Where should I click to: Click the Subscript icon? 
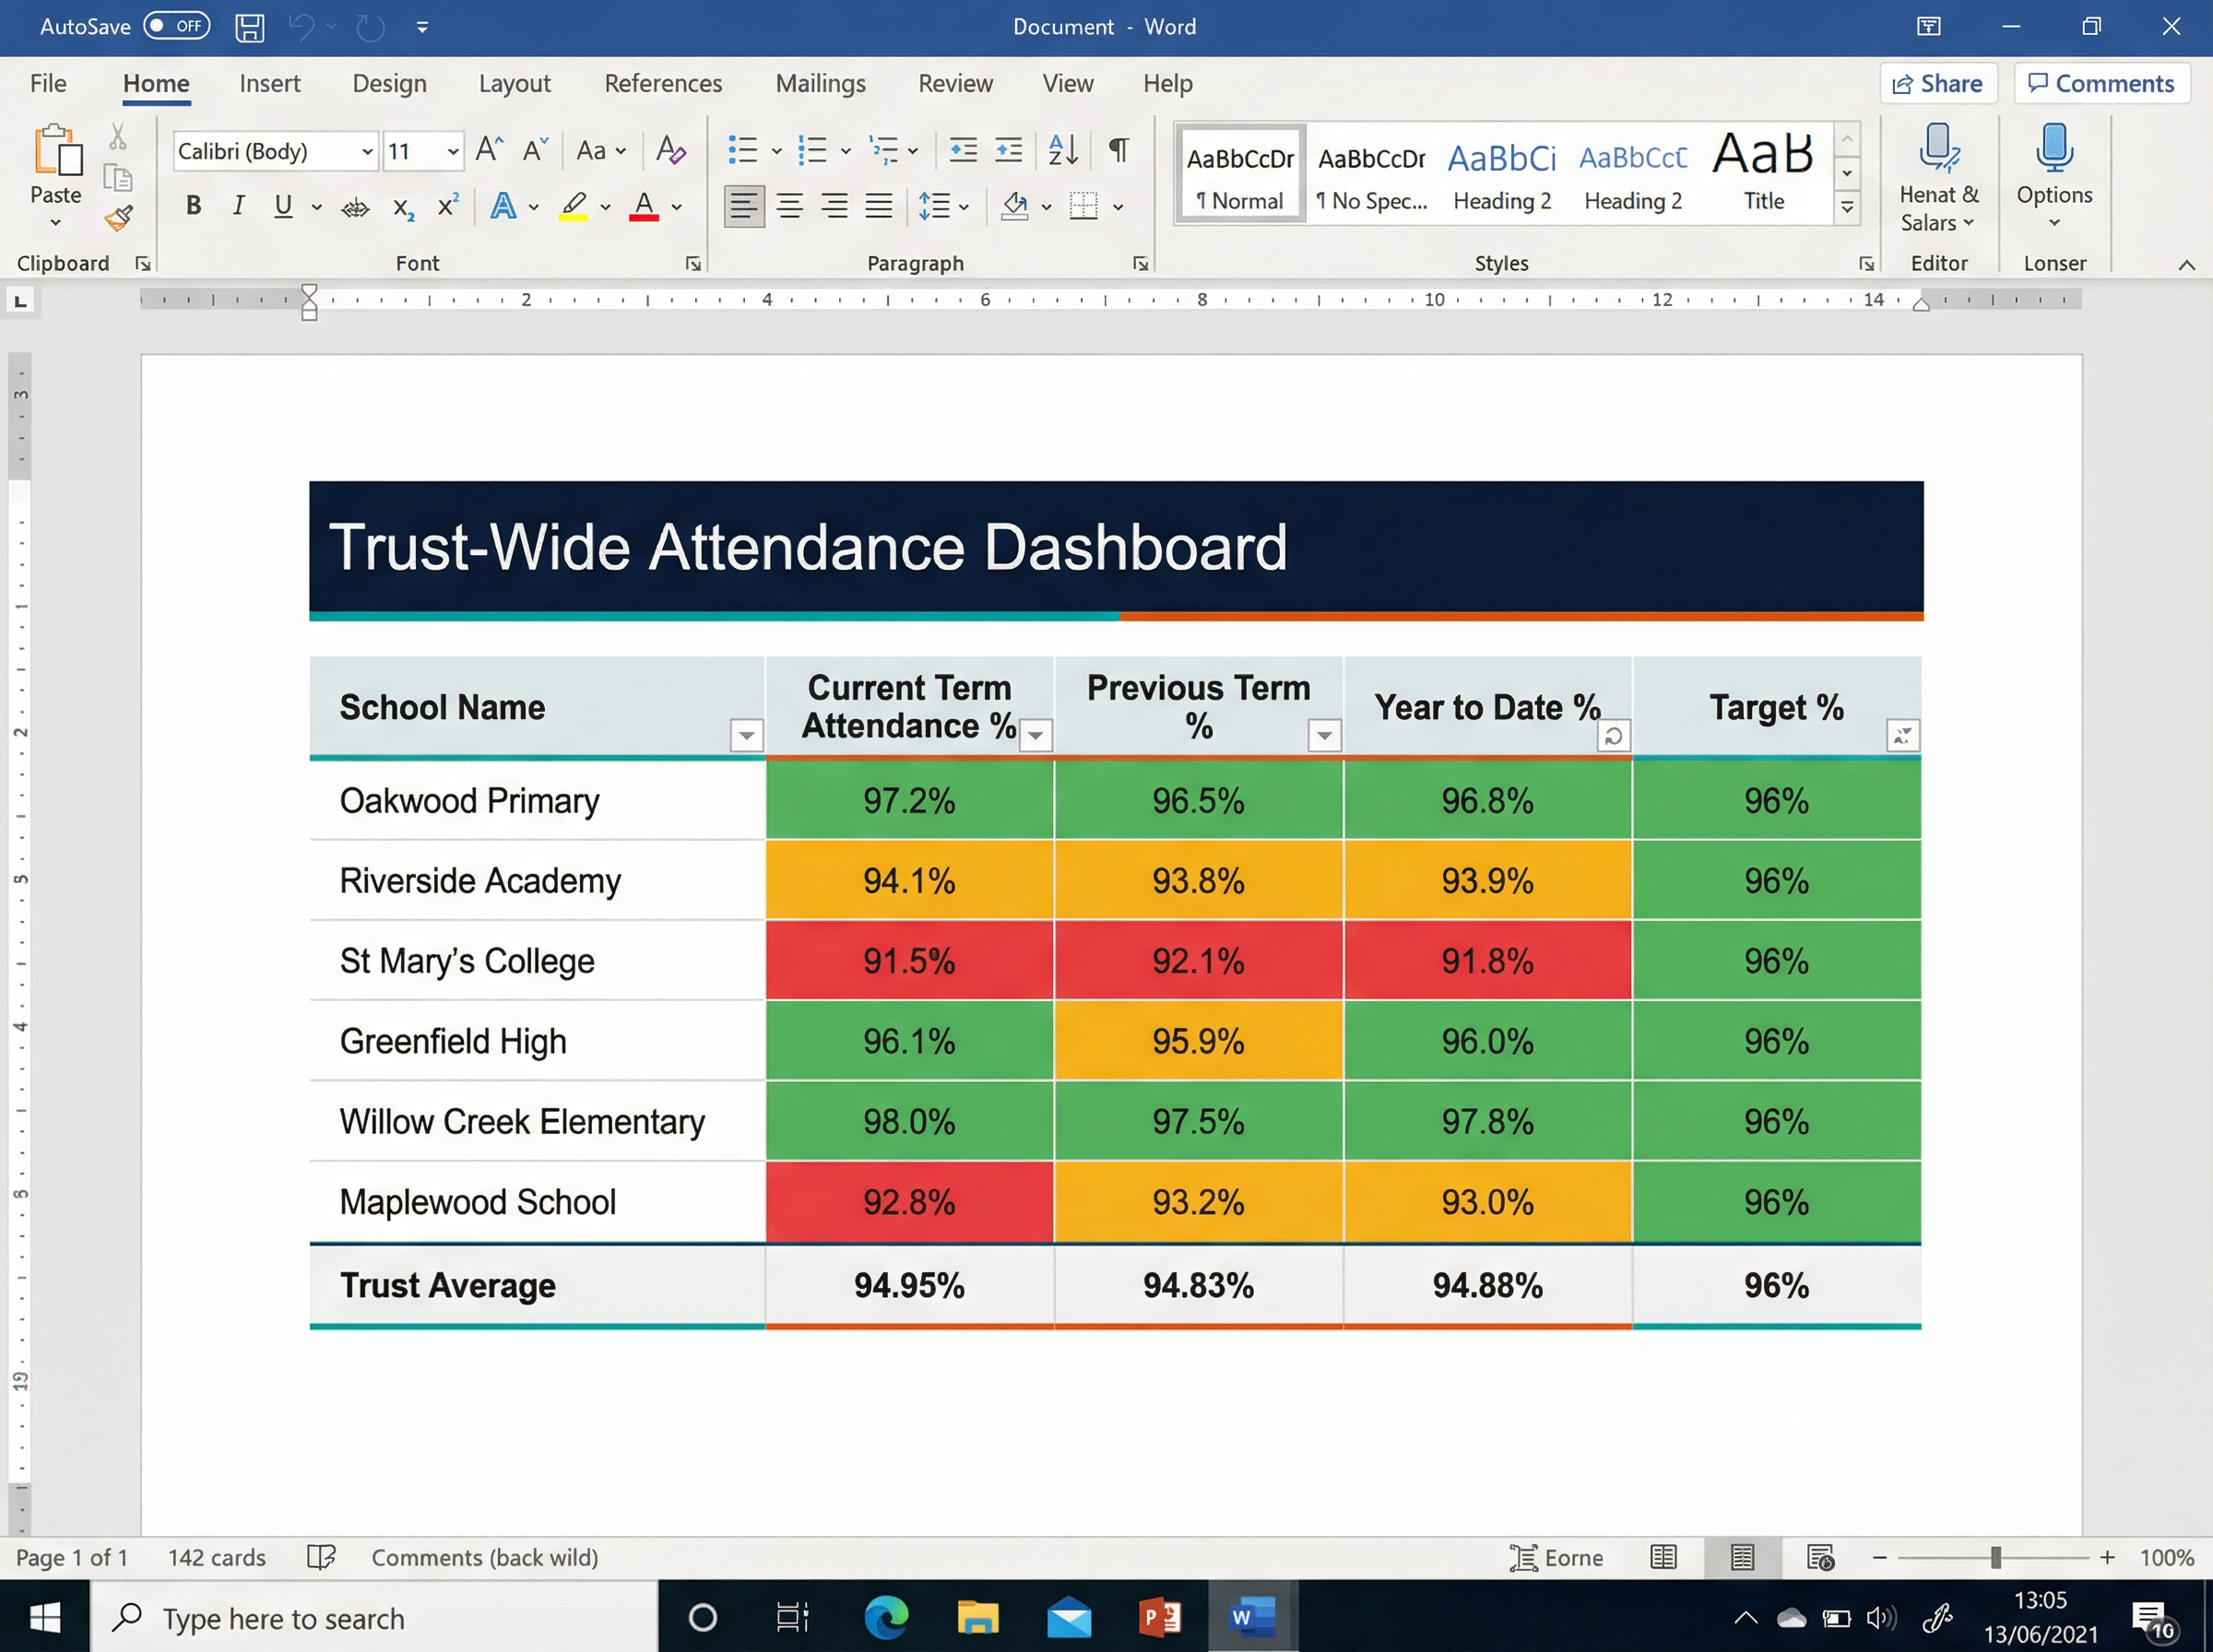402,207
